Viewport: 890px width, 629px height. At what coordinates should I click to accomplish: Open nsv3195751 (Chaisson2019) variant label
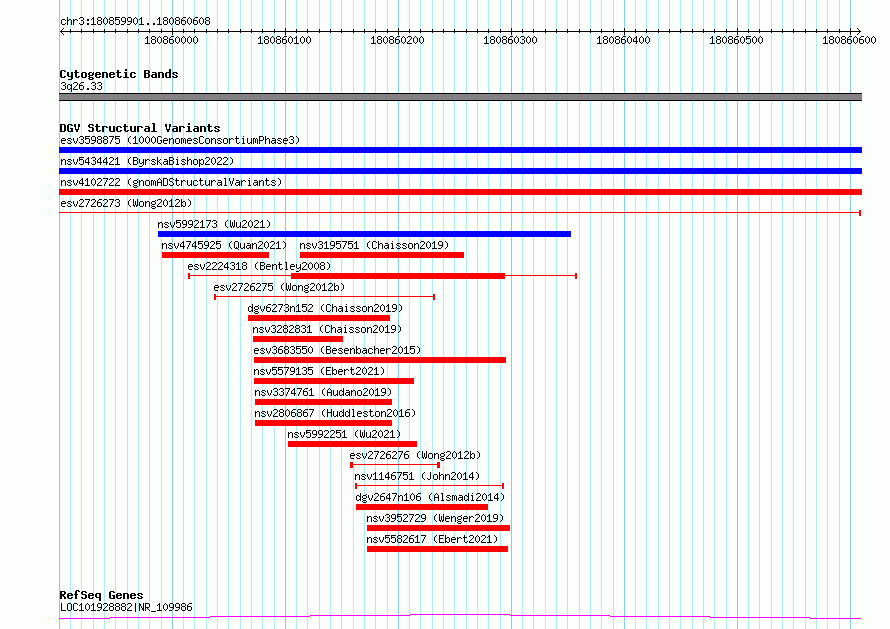pos(374,245)
